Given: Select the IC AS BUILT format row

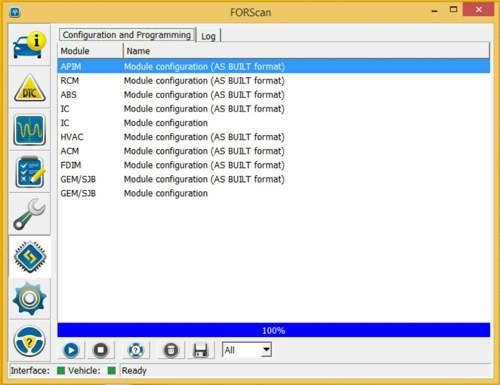Looking at the screenshot, I should pos(274,109).
